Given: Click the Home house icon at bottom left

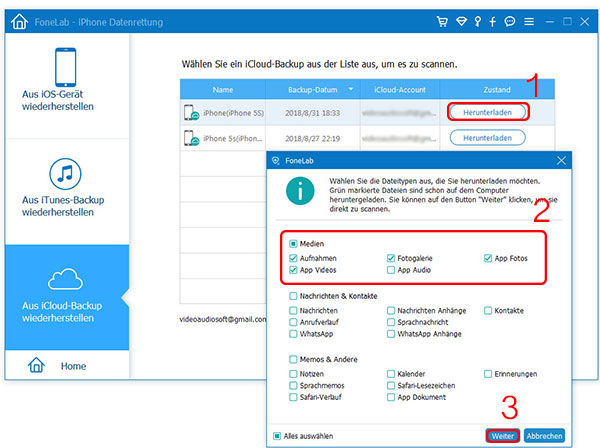Looking at the screenshot, I should [36, 365].
